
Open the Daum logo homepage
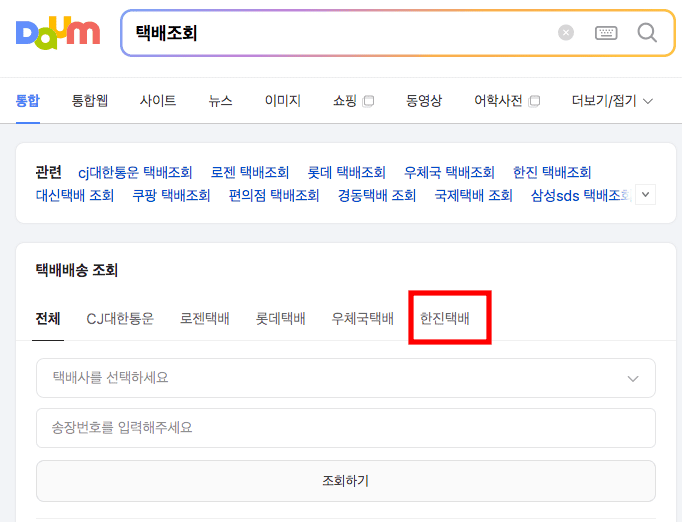click(x=58, y=33)
